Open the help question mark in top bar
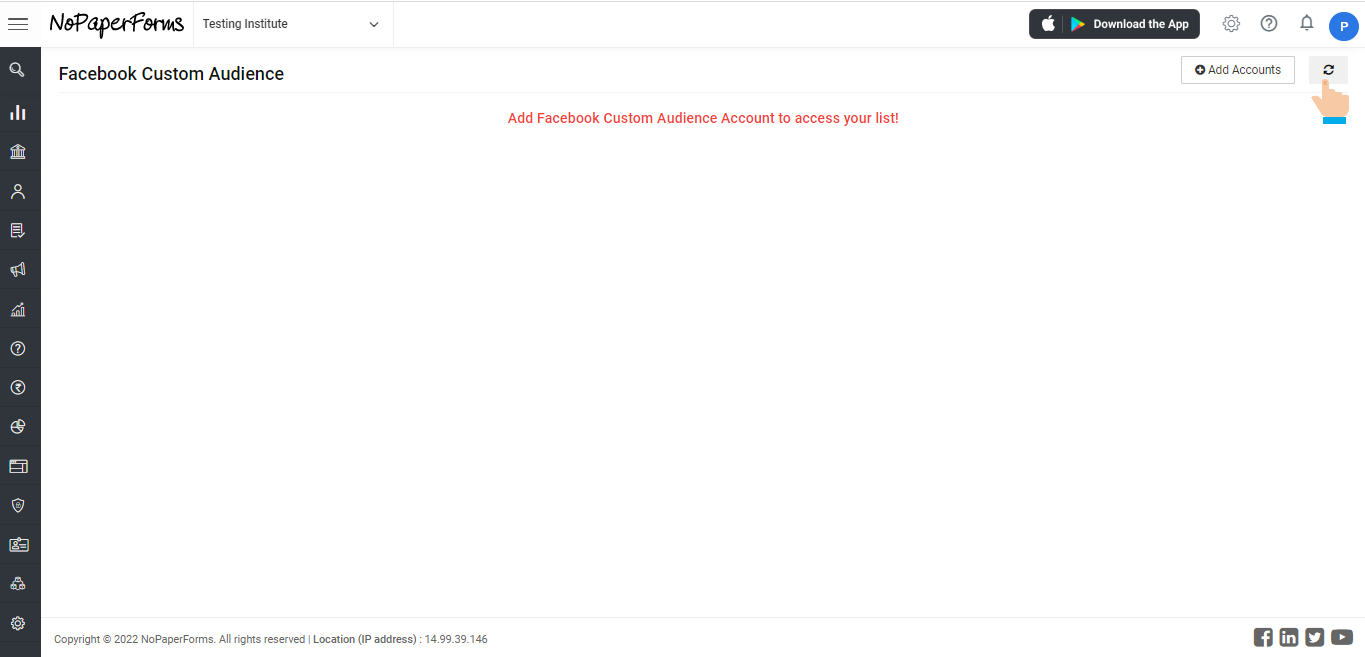The width and height of the screenshot is (1365, 657). (1269, 24)
